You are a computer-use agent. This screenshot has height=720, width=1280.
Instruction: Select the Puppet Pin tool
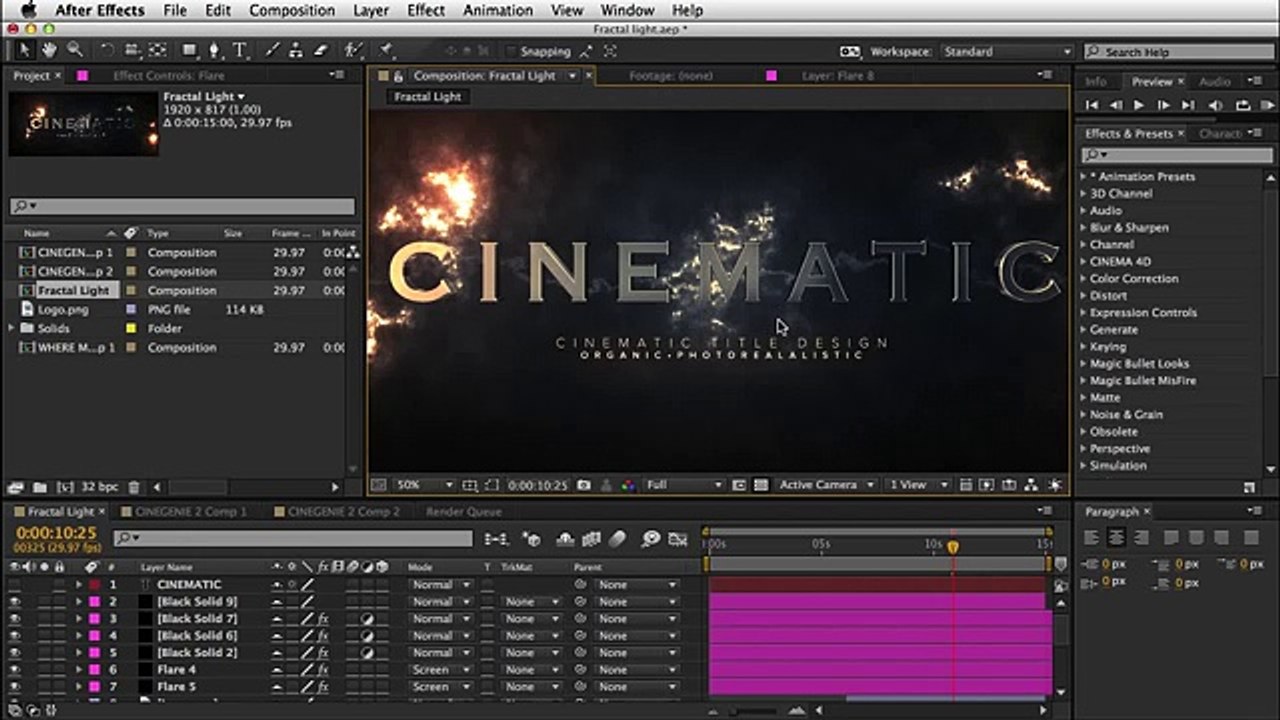385,50
